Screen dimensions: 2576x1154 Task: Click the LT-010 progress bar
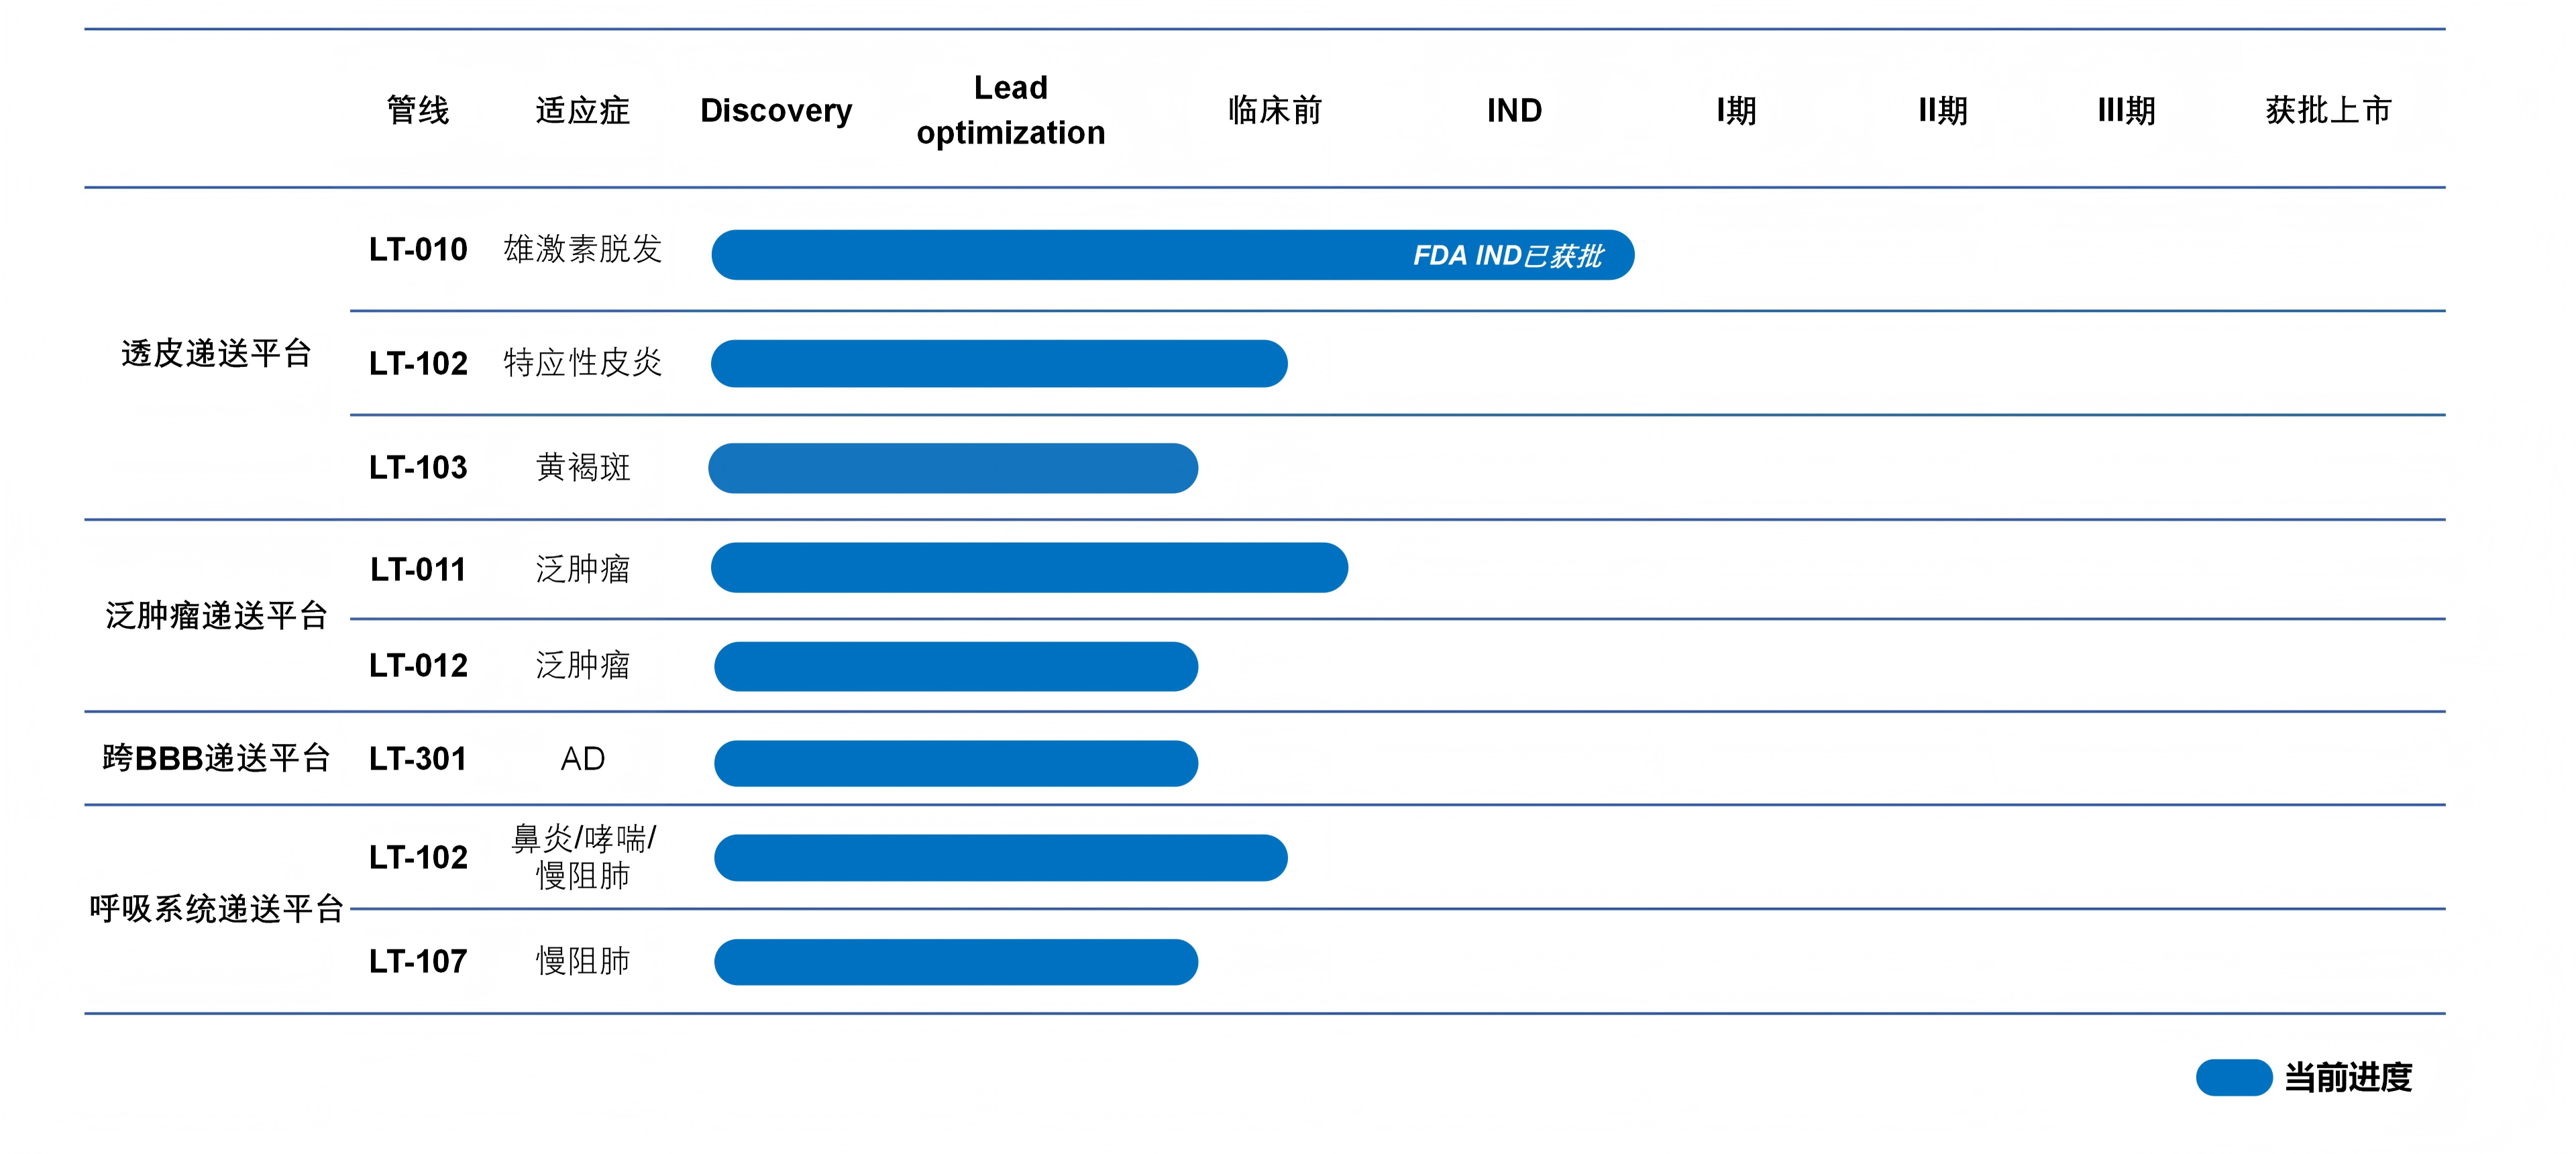tap(1173, 255)
